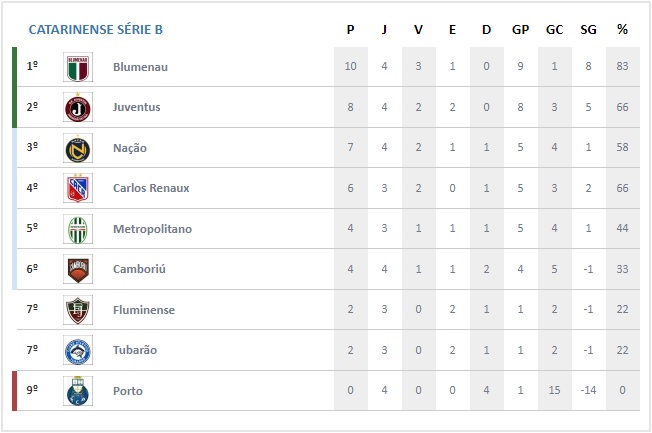This screenshot has height=433, width=652.
Task: Click the V wins column header
Action: pos(418,30)
